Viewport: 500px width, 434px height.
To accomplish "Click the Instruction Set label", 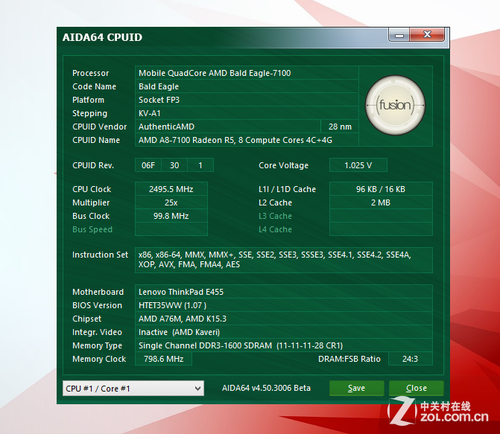I will (100, 255).
